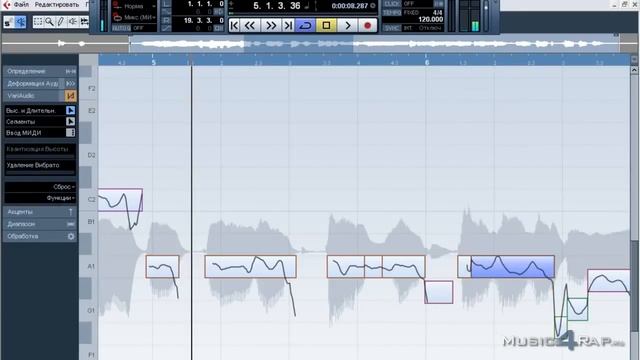Screen dimensions: 640x360
Task: Click the Play transport button
Action: [348, 25]
